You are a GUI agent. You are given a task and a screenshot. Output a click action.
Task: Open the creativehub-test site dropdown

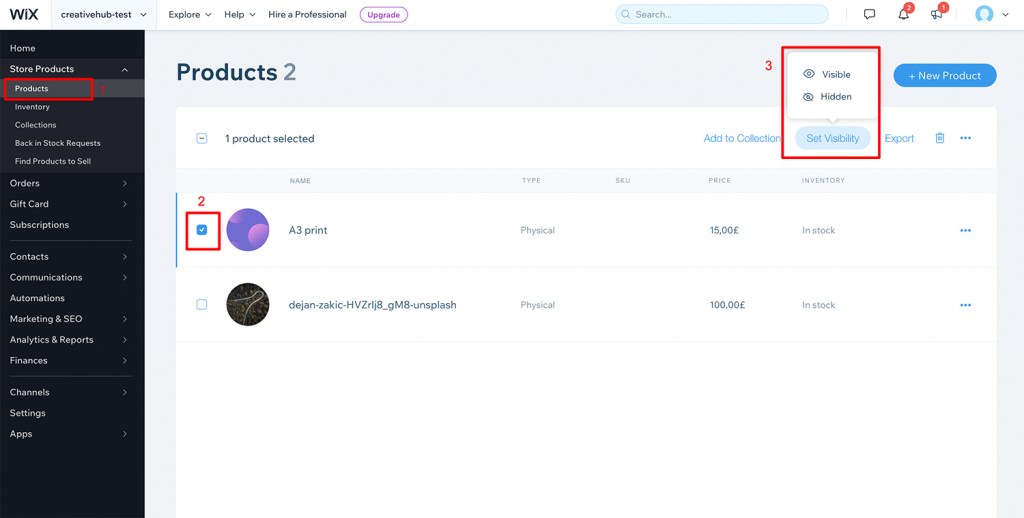point(103,14)
